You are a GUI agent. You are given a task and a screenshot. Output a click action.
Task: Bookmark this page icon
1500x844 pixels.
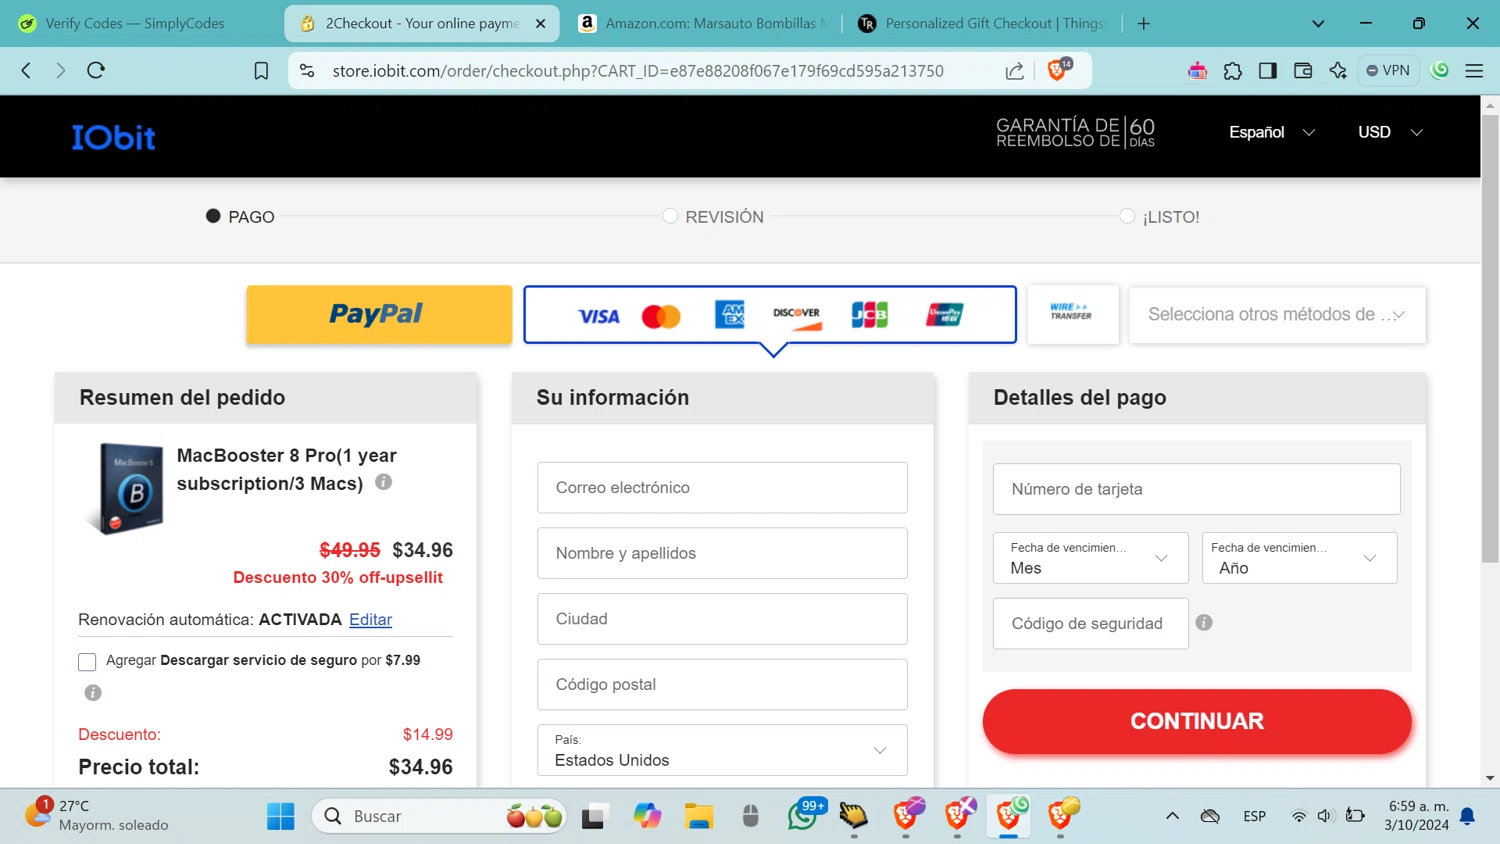click(261, 70)
